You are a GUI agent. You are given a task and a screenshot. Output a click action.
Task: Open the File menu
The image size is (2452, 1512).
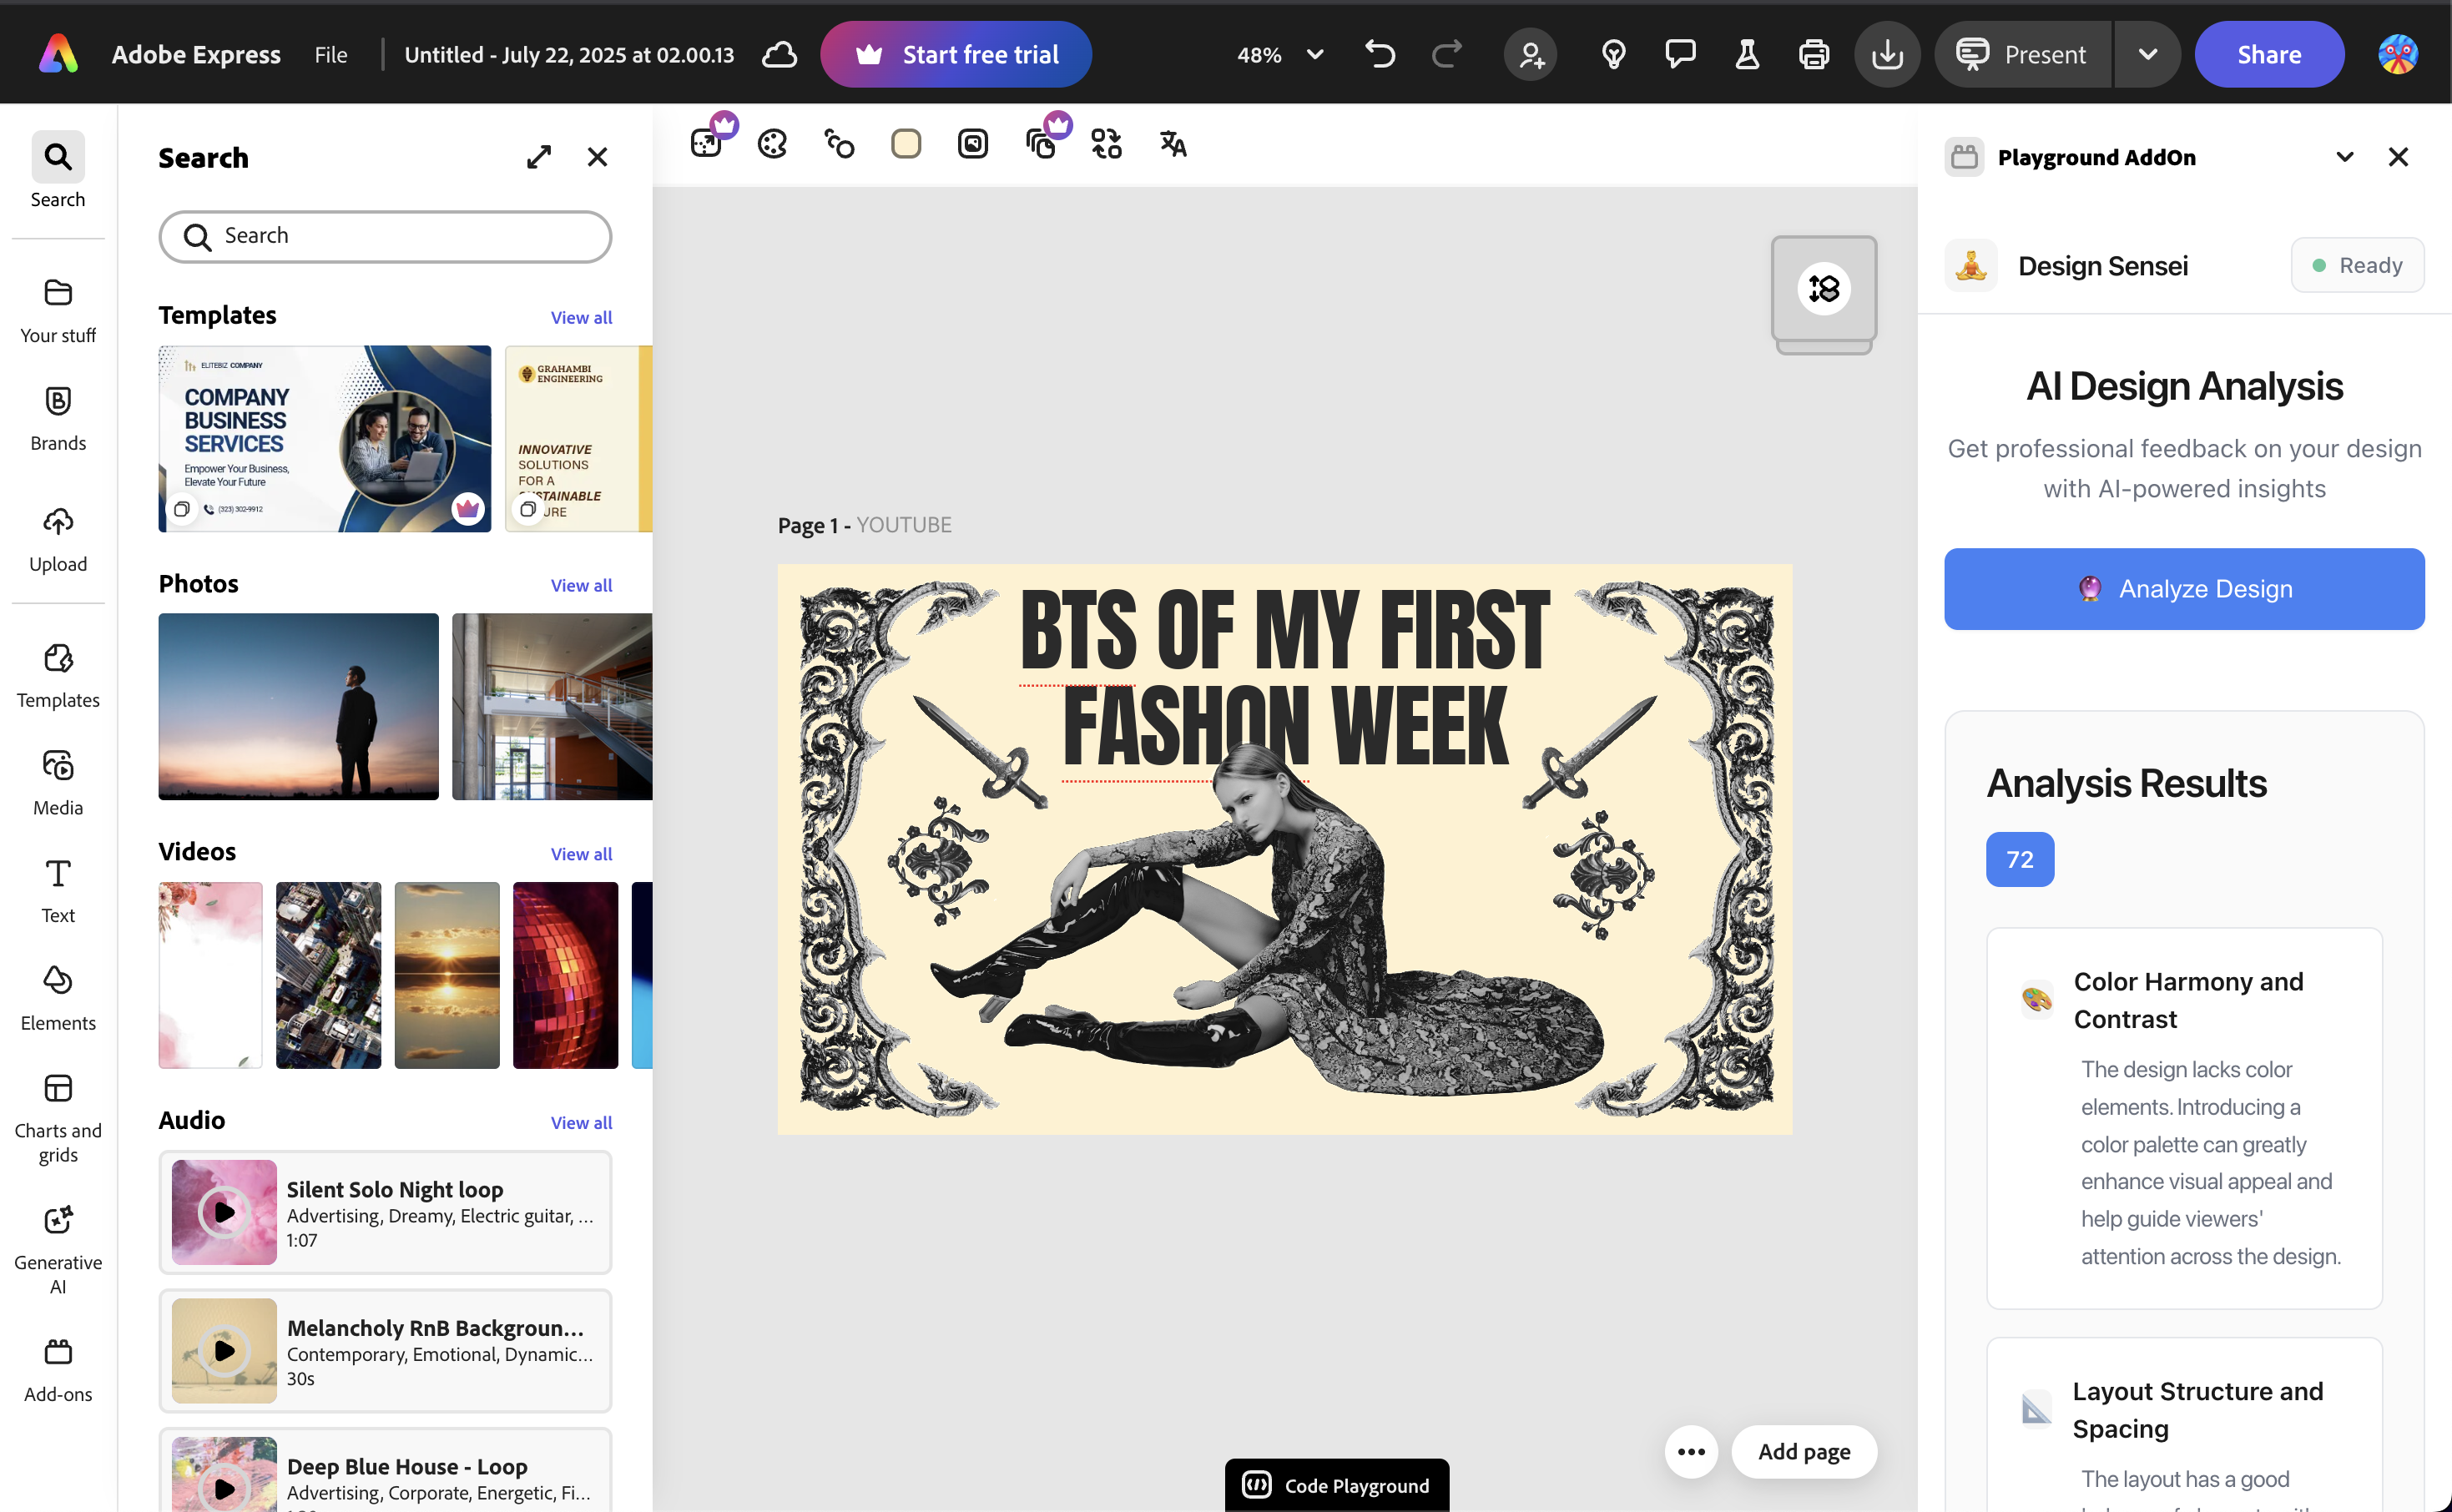click(x=330, y=55)
